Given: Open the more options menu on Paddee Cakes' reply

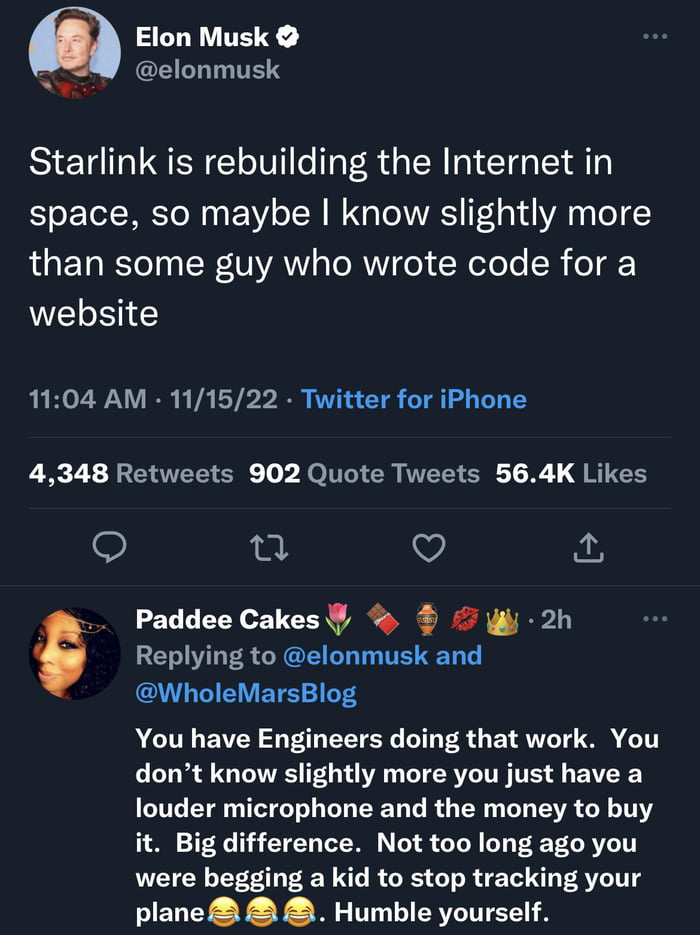Looking at the screenshot, I should (x=656, y=619).
